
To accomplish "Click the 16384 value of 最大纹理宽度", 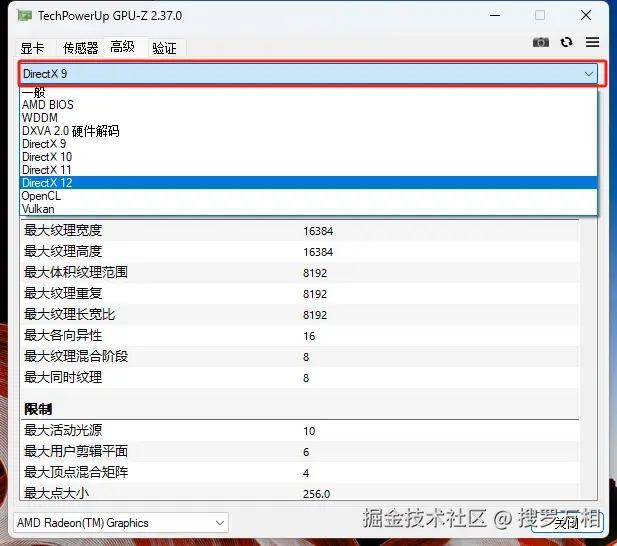I will click(x=318, y=231).
